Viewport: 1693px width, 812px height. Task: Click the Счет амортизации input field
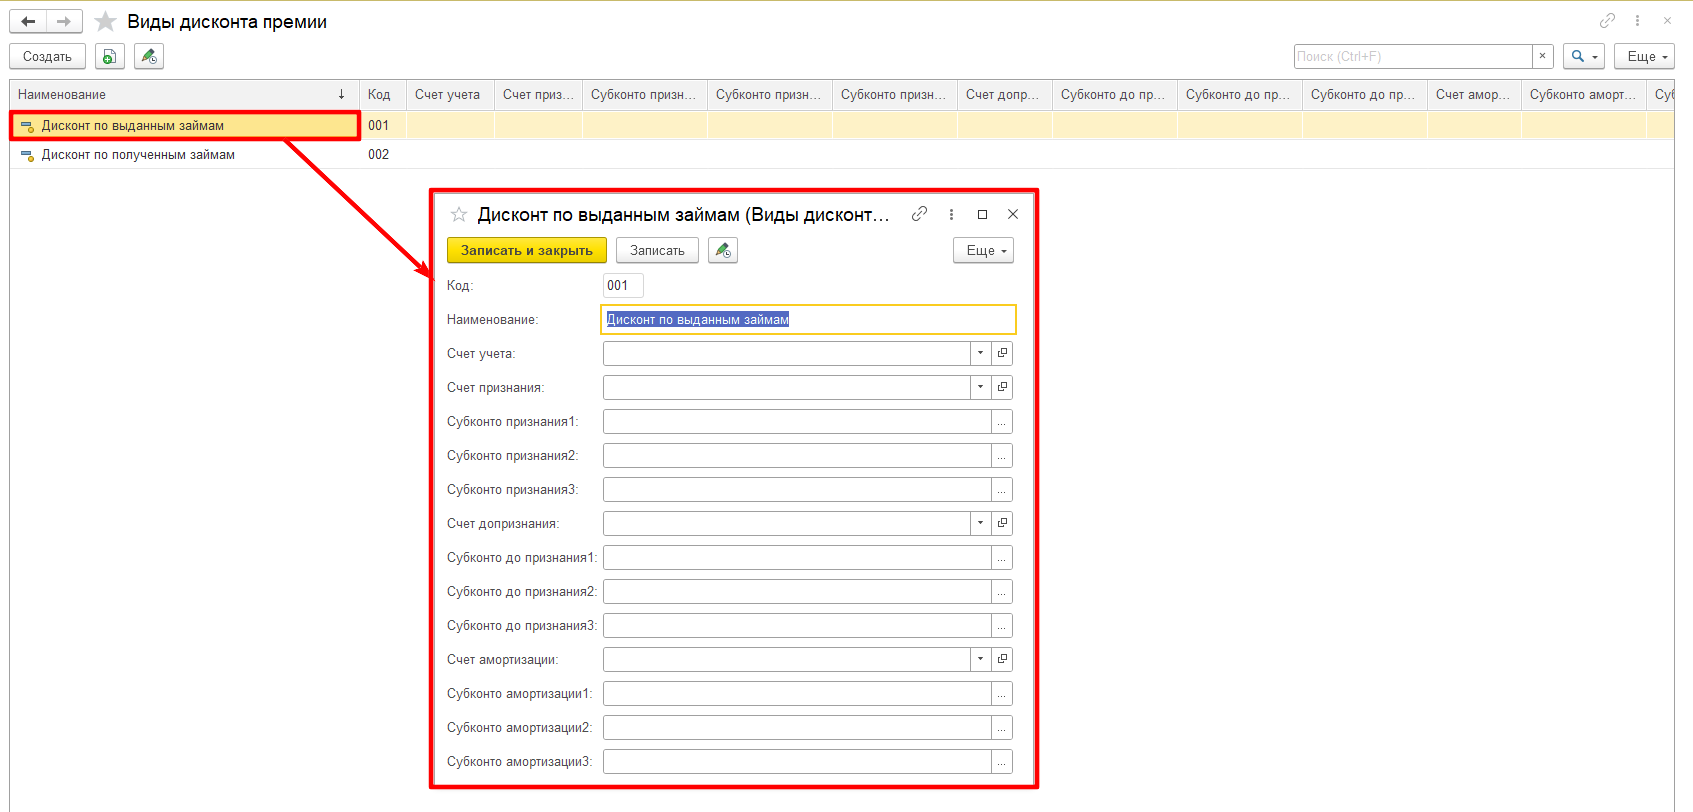786,659
